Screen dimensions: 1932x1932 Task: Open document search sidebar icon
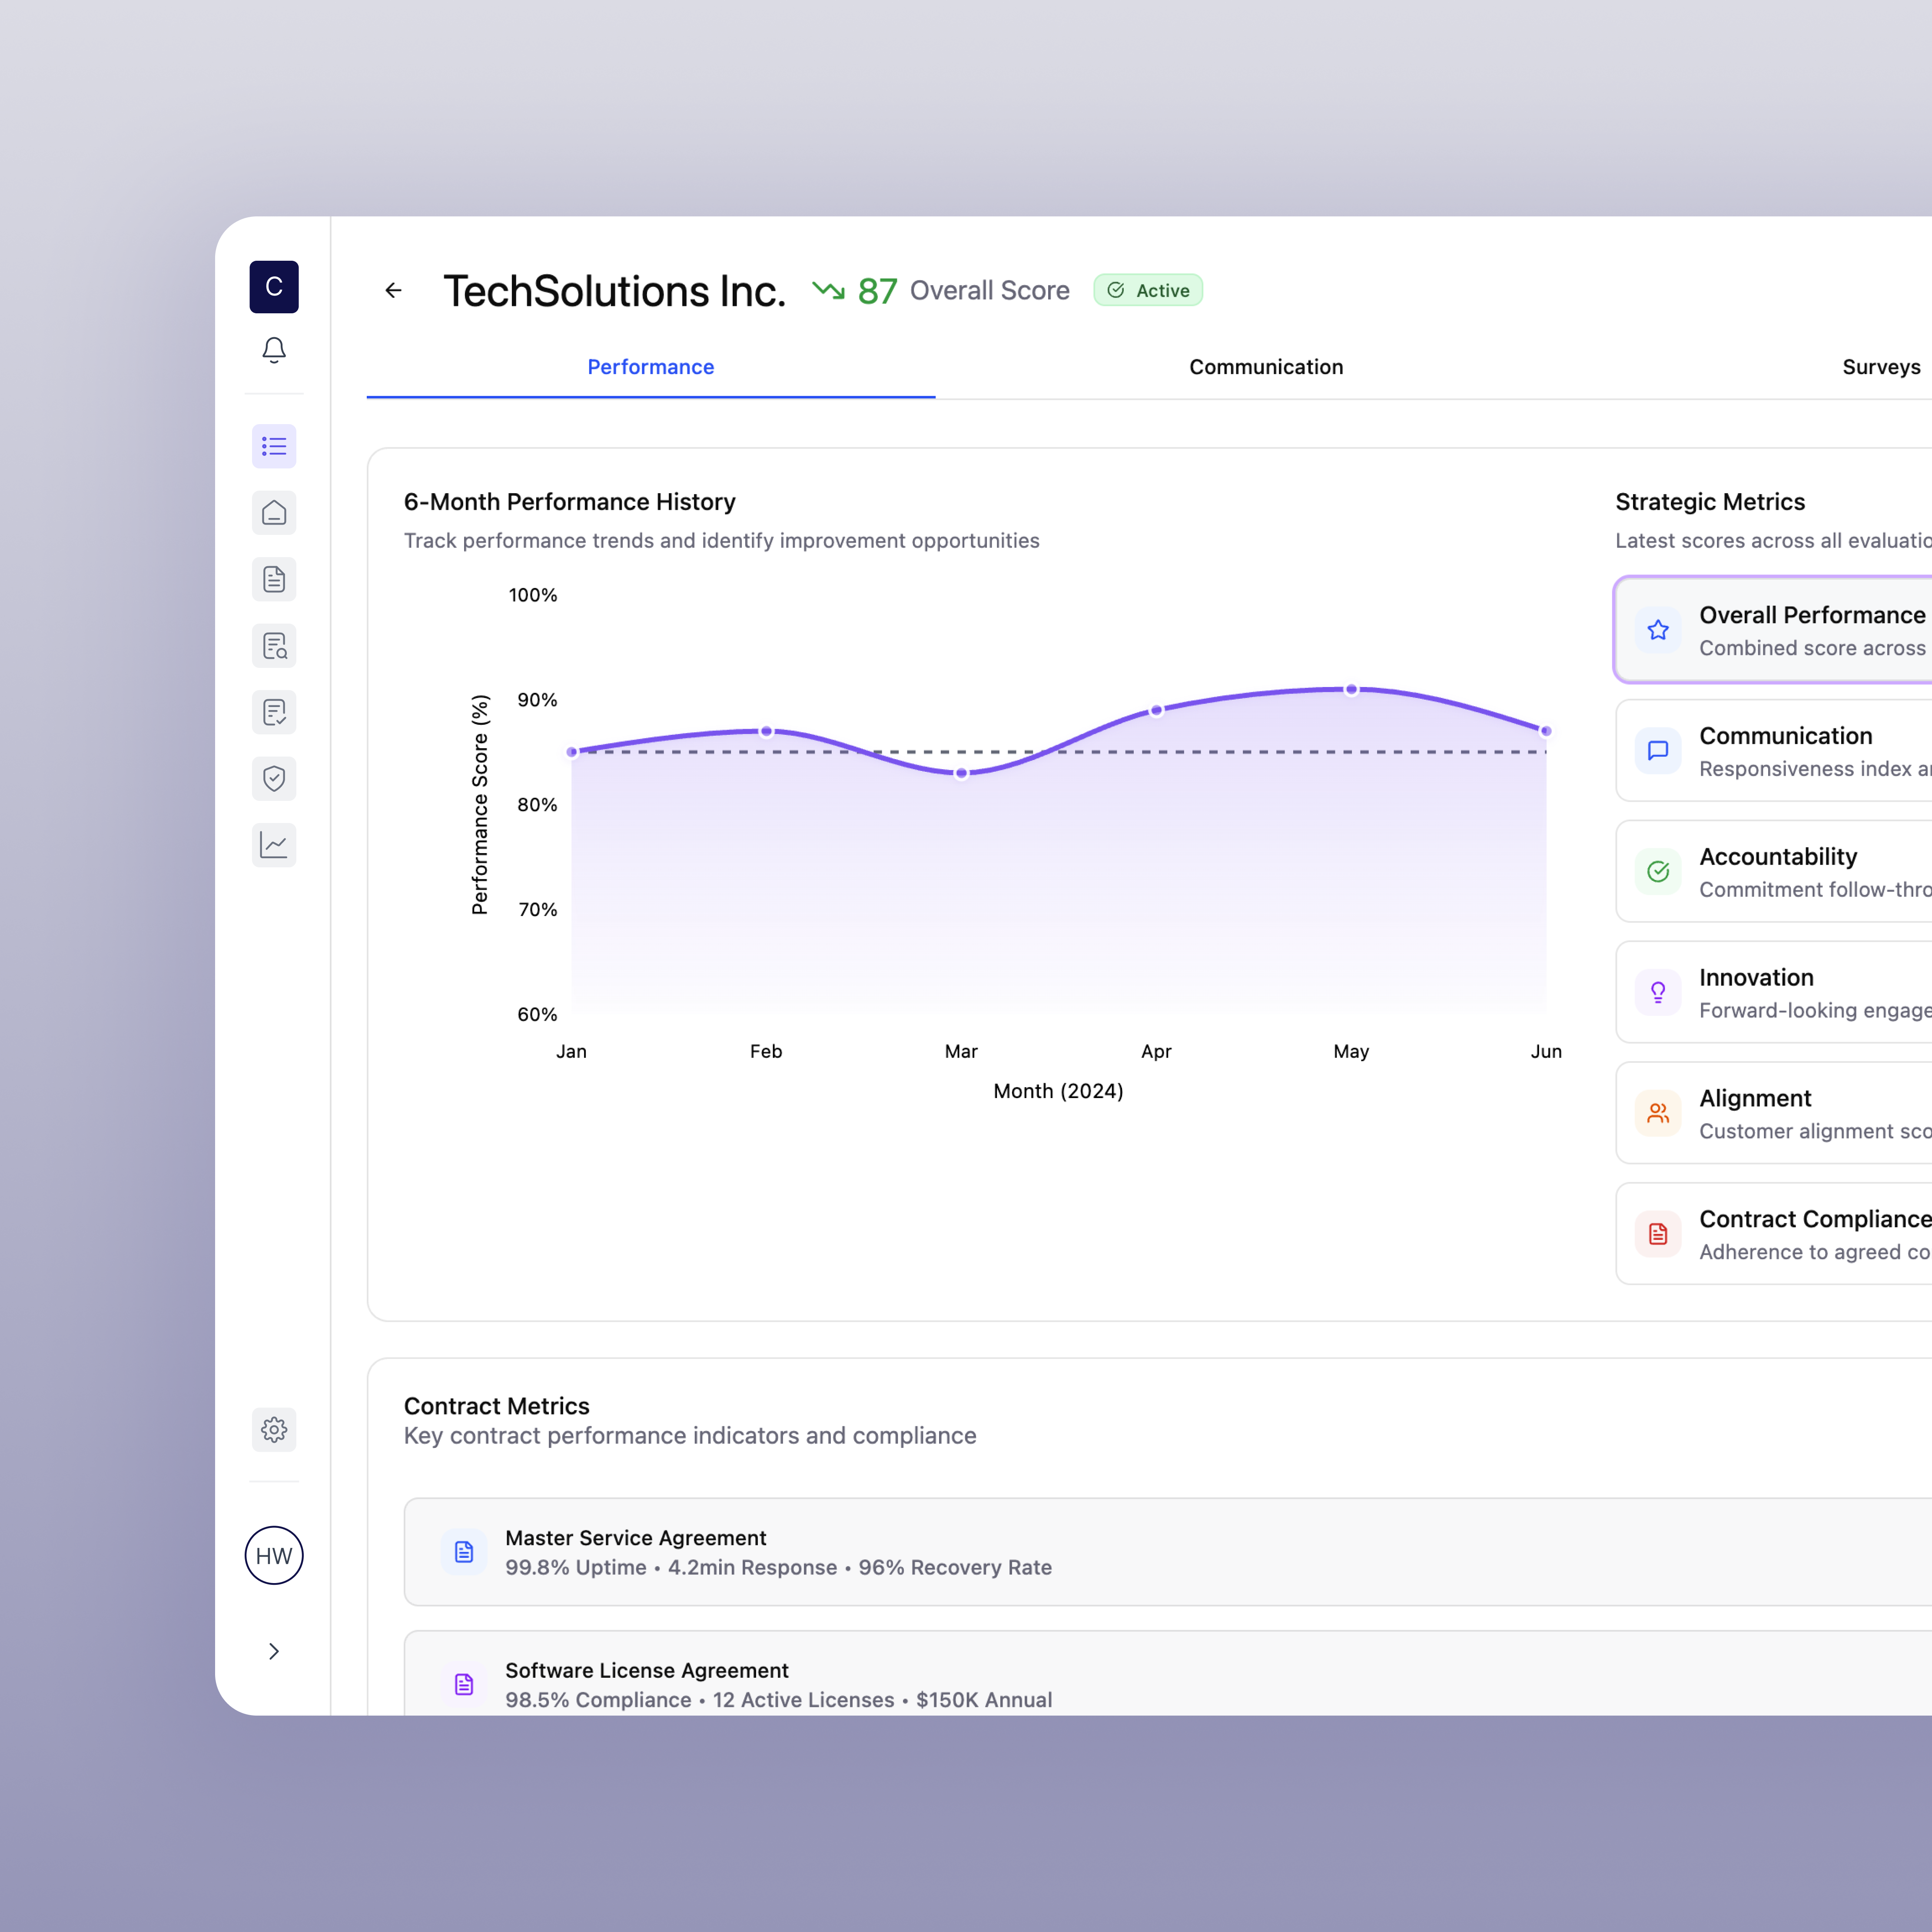pos(274,646)
